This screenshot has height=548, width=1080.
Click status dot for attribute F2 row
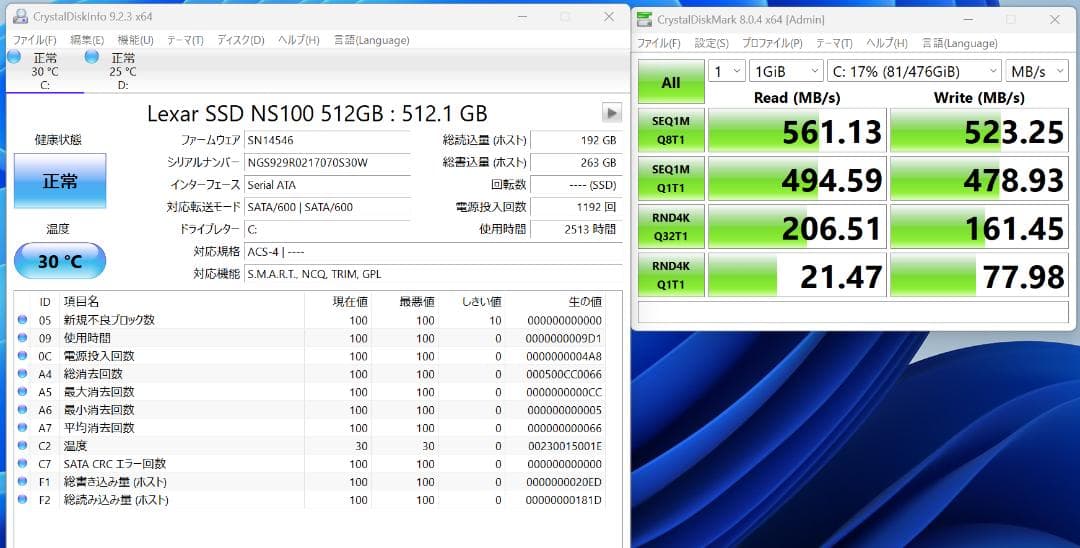pos(23,500)
